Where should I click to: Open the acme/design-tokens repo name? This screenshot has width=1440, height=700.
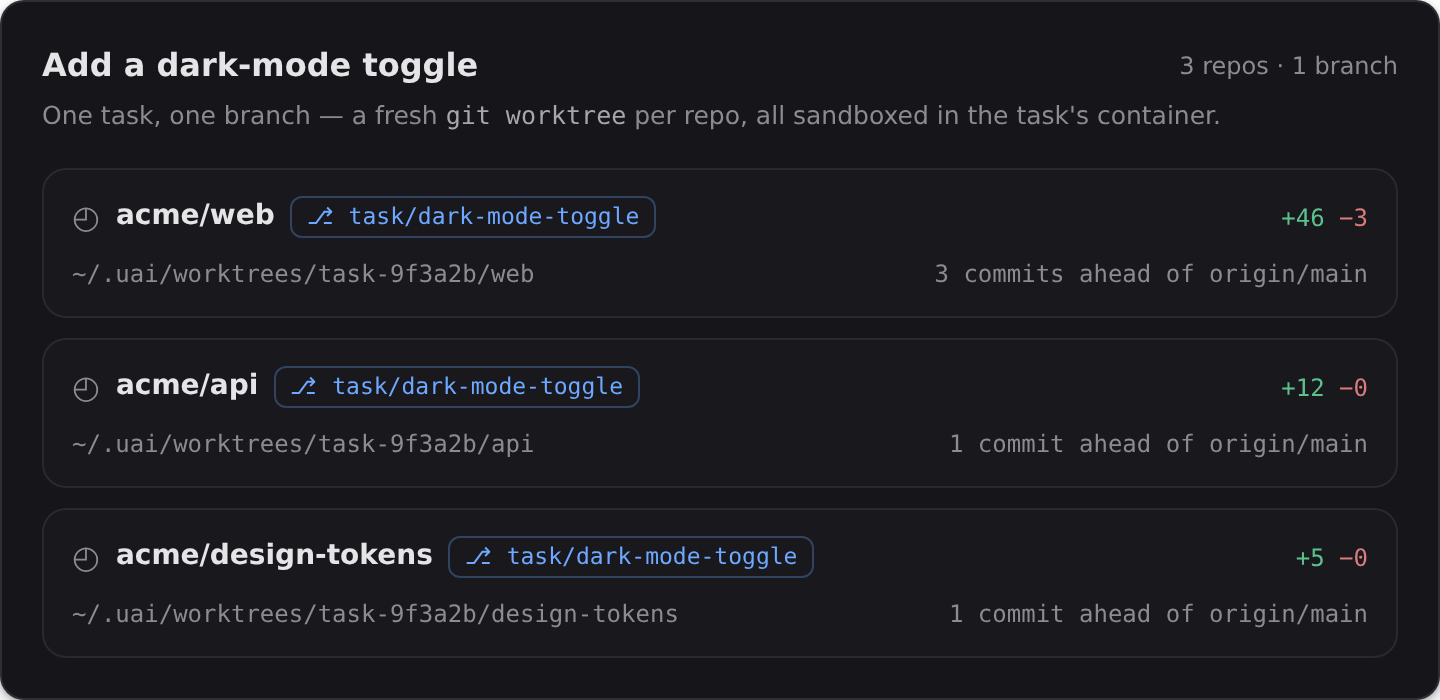(274, 555)
